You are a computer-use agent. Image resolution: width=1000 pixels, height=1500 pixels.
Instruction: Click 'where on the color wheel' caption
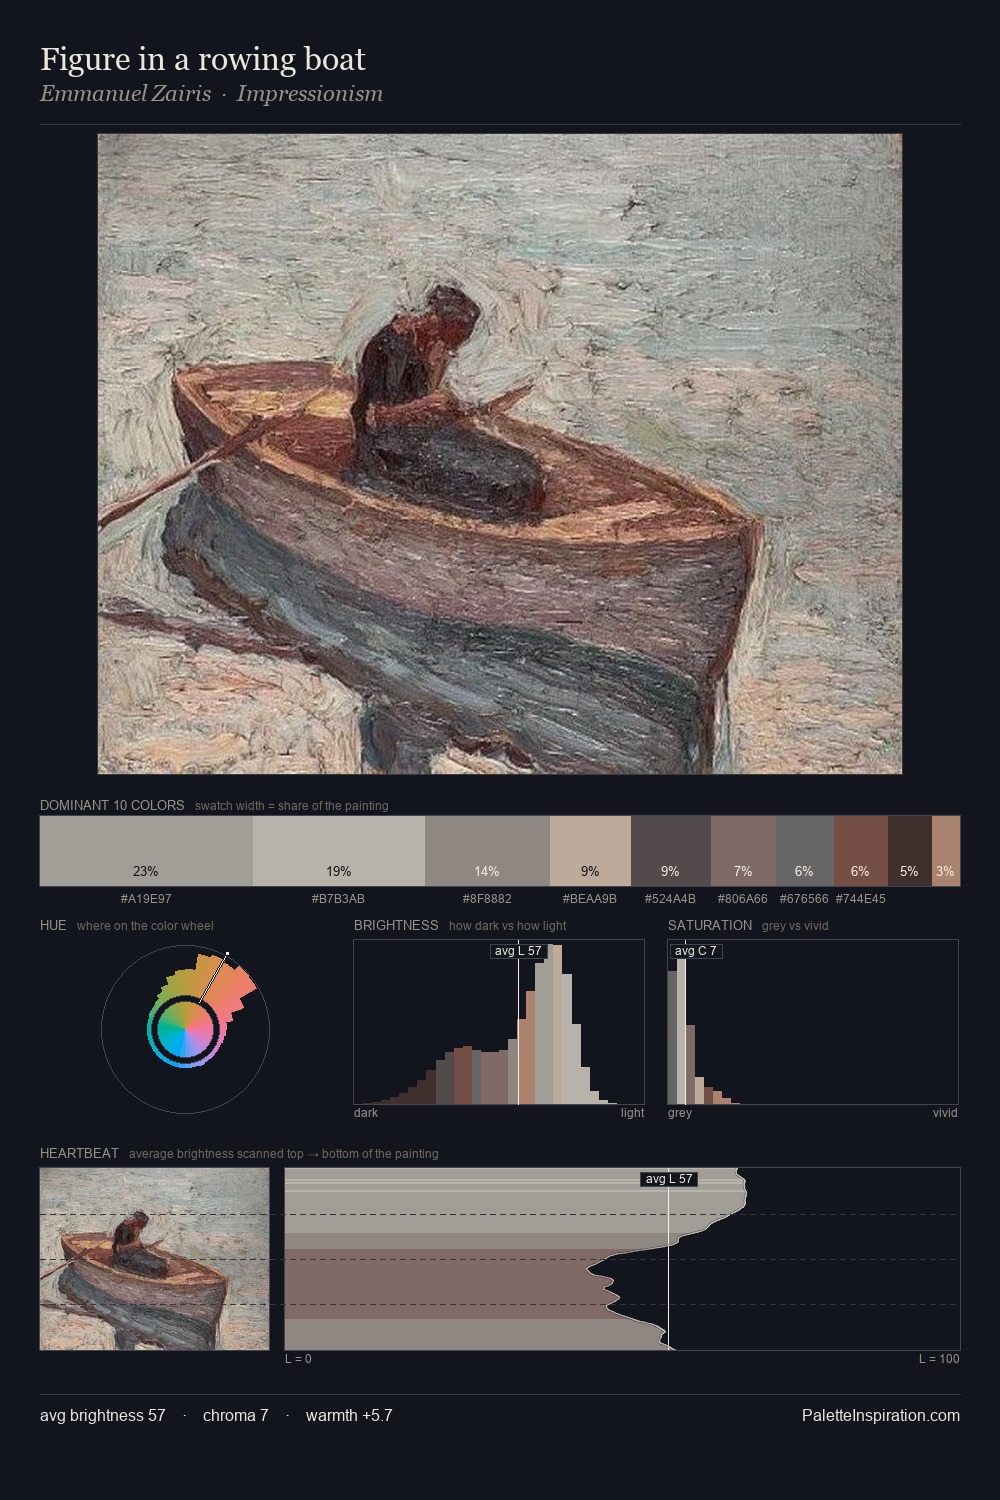(145, 925)
